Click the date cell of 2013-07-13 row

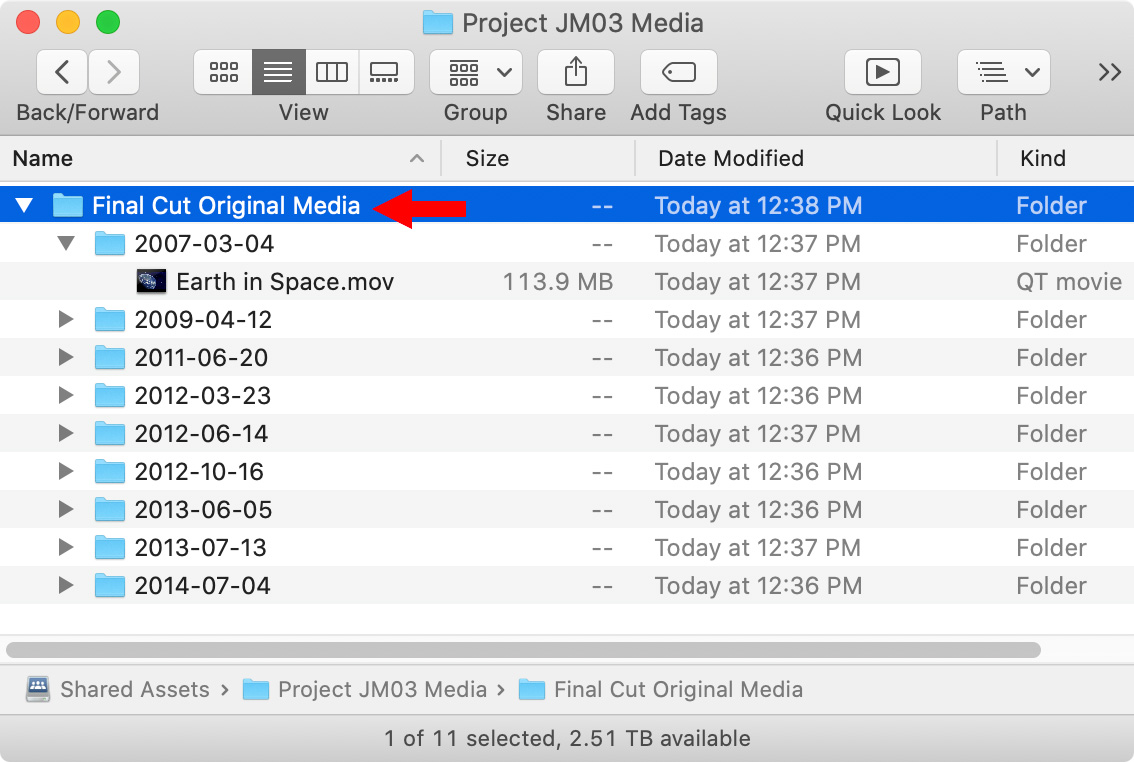tap(757, 547)
